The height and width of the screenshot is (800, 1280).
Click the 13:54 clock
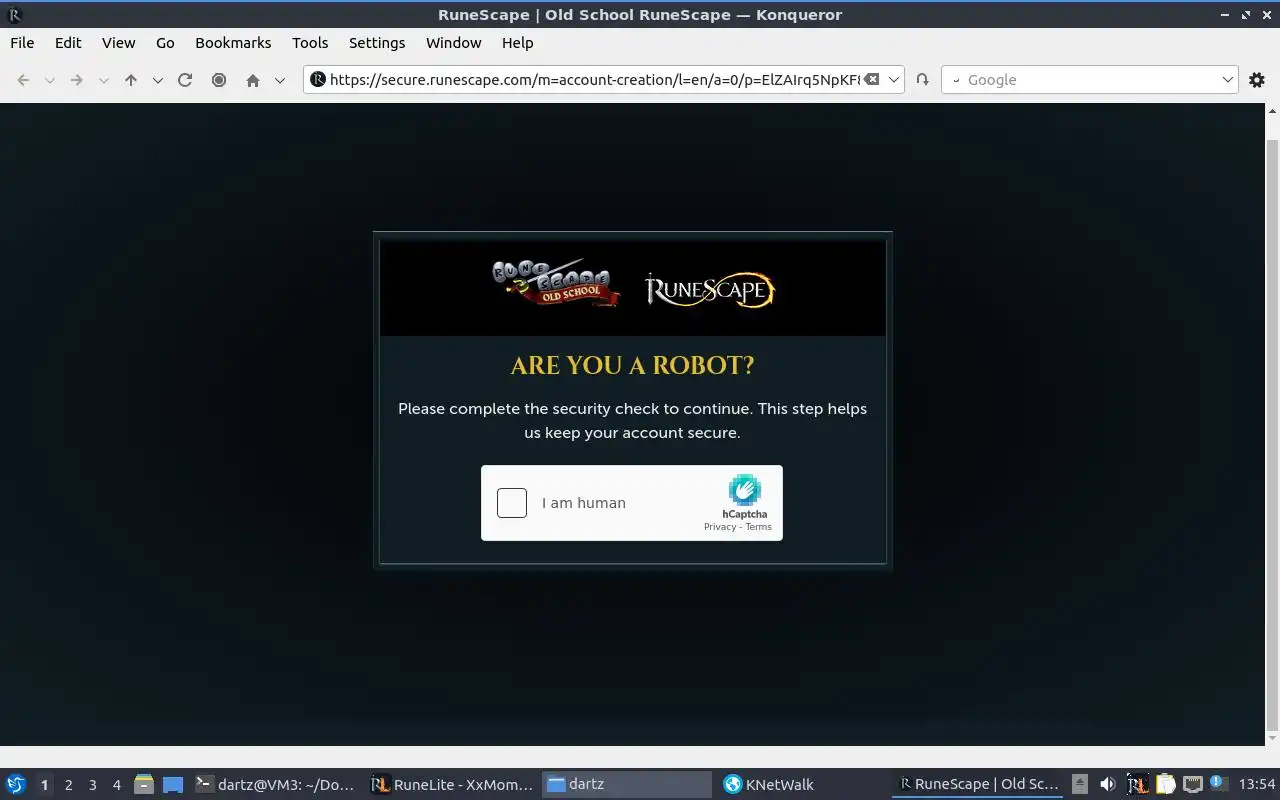pyautogui.click(x=1256, y=785)
